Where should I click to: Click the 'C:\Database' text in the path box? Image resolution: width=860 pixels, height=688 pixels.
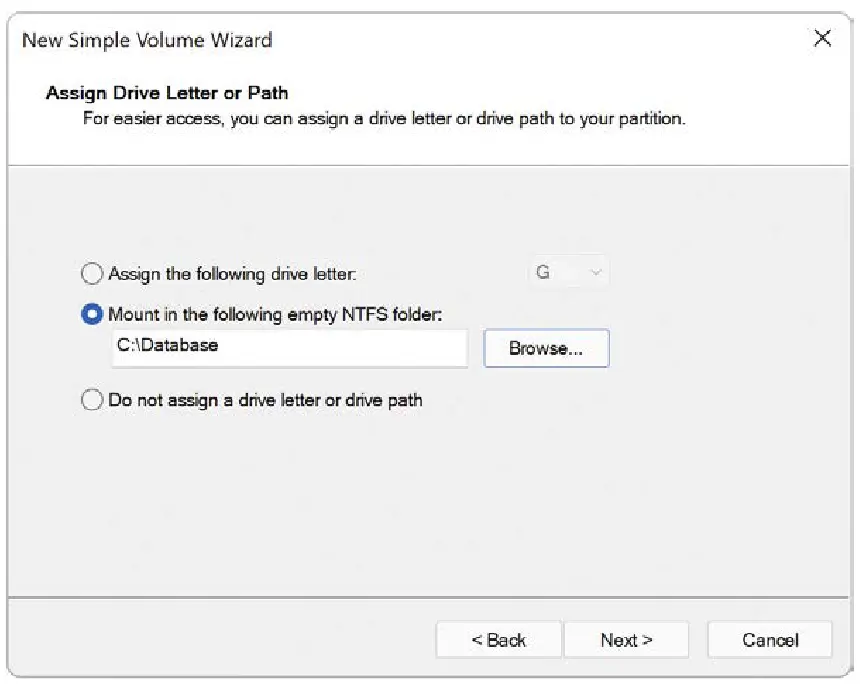168,346
